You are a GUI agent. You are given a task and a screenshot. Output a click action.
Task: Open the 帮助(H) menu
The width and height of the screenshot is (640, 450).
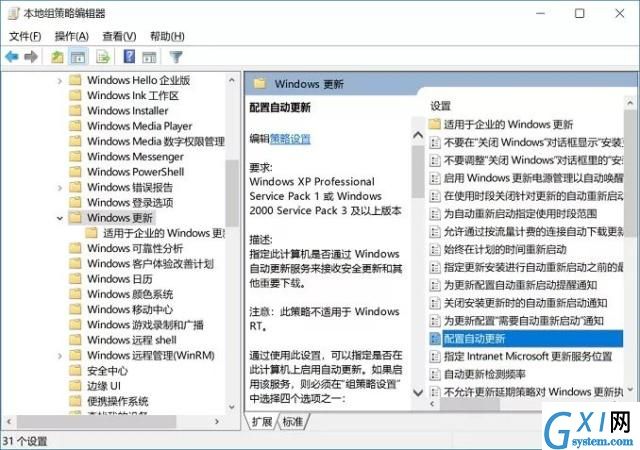(167, 36)
